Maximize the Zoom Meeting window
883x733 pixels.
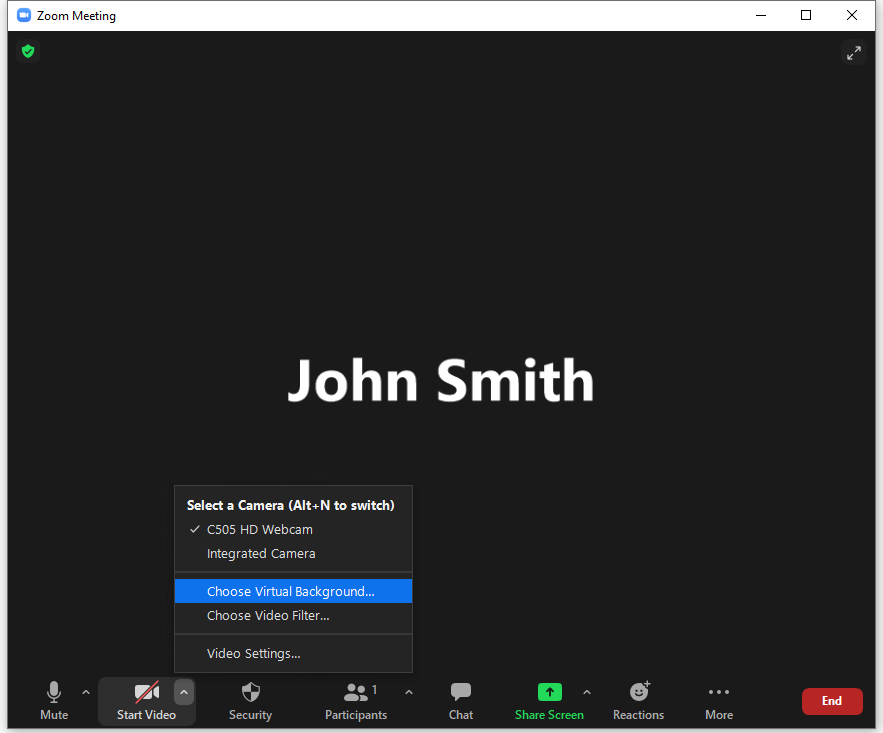806,16
